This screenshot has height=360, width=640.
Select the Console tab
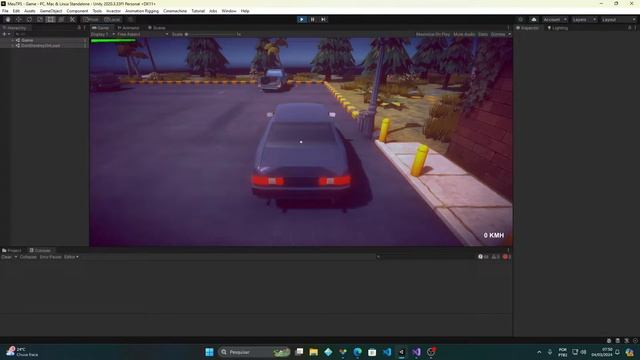pos(40,250)
